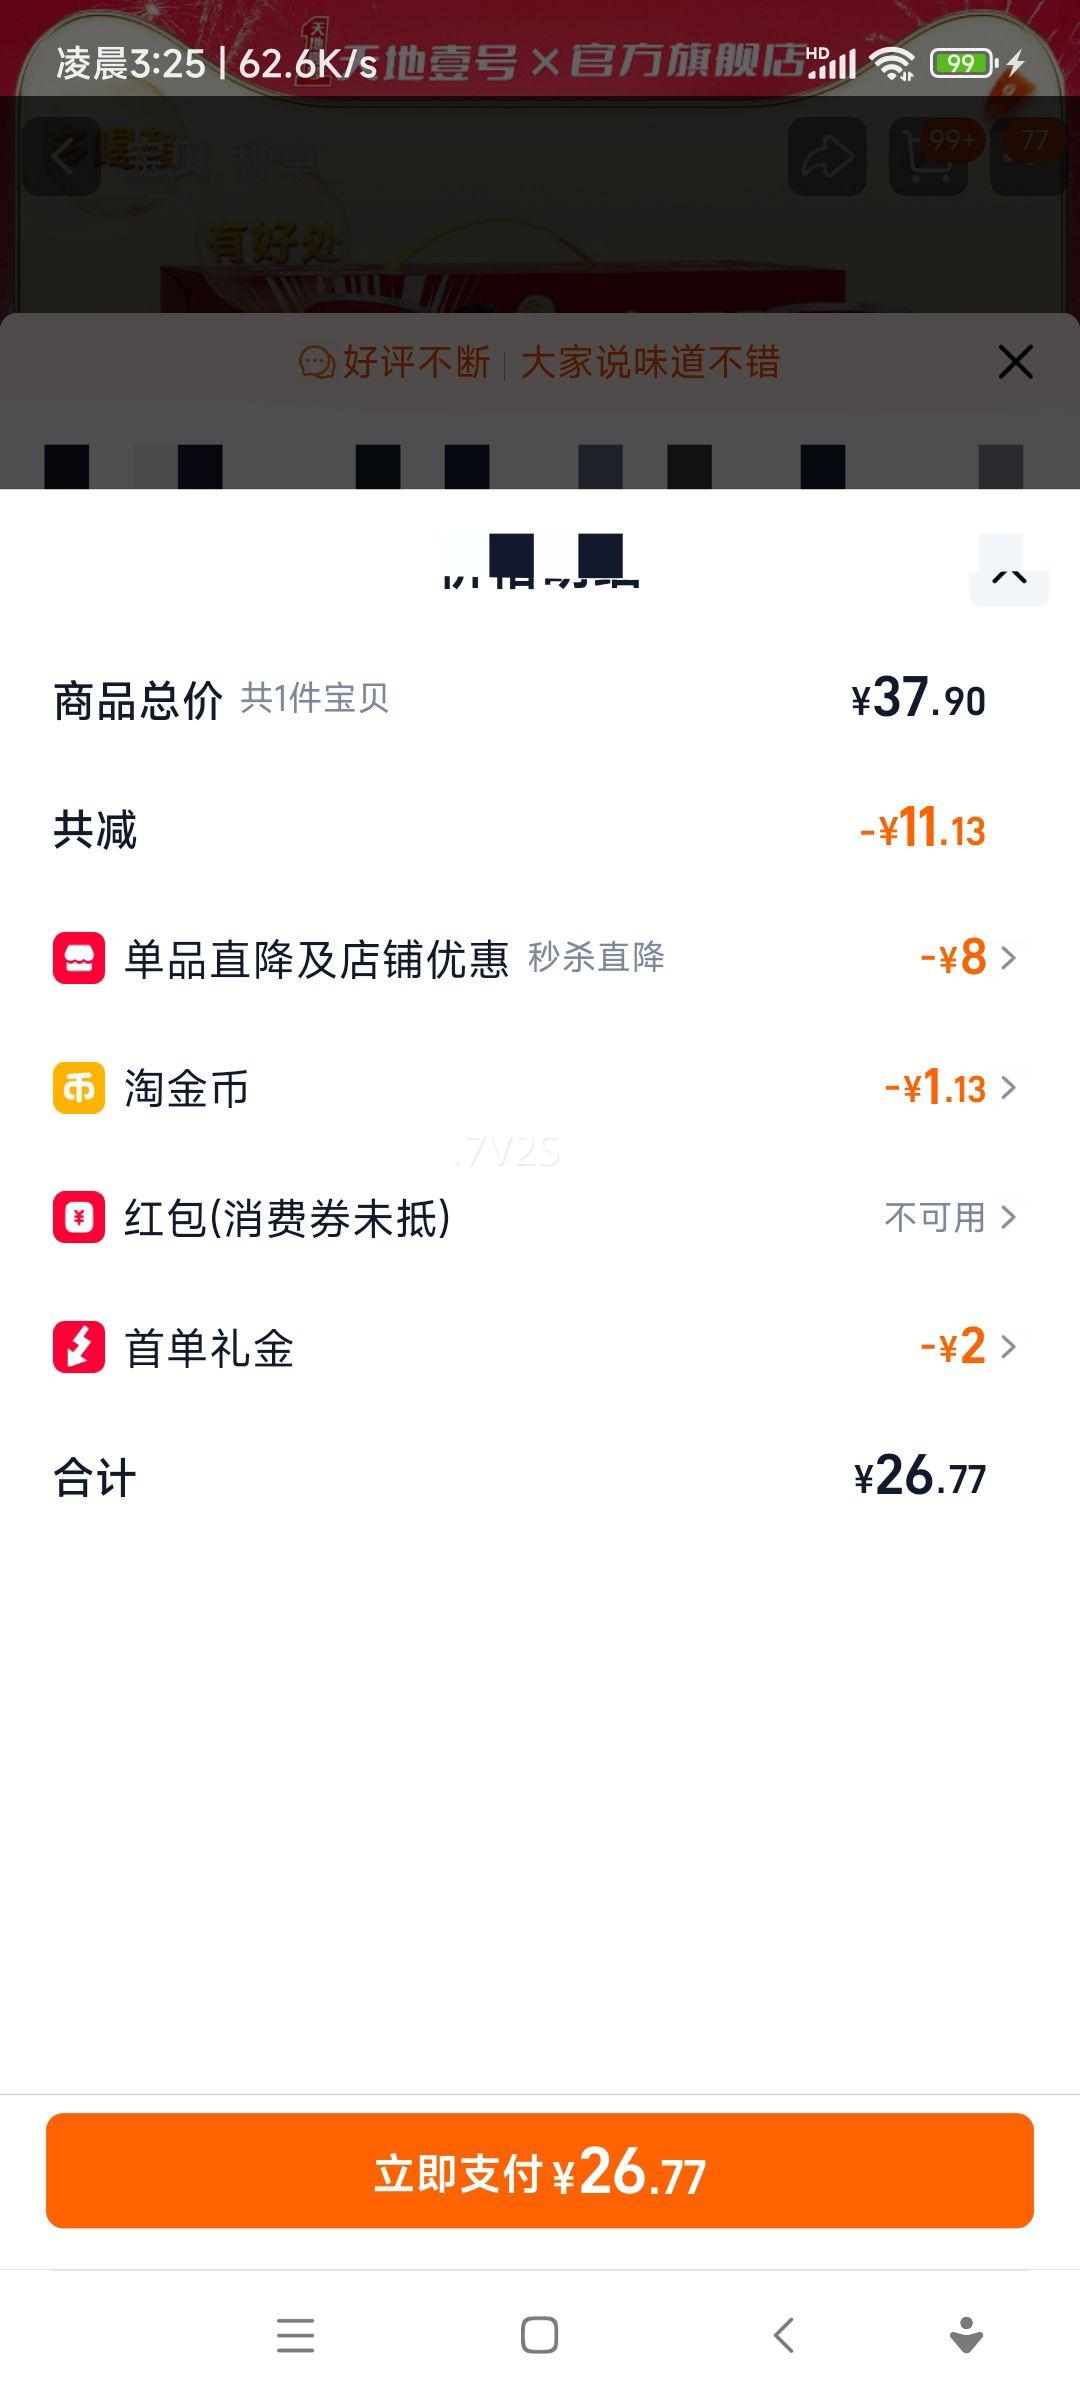The width and height of the screenshot is (1080, 2400).
Task: Tap the dimmed back arrow at top left
Action: pos(62,157)
